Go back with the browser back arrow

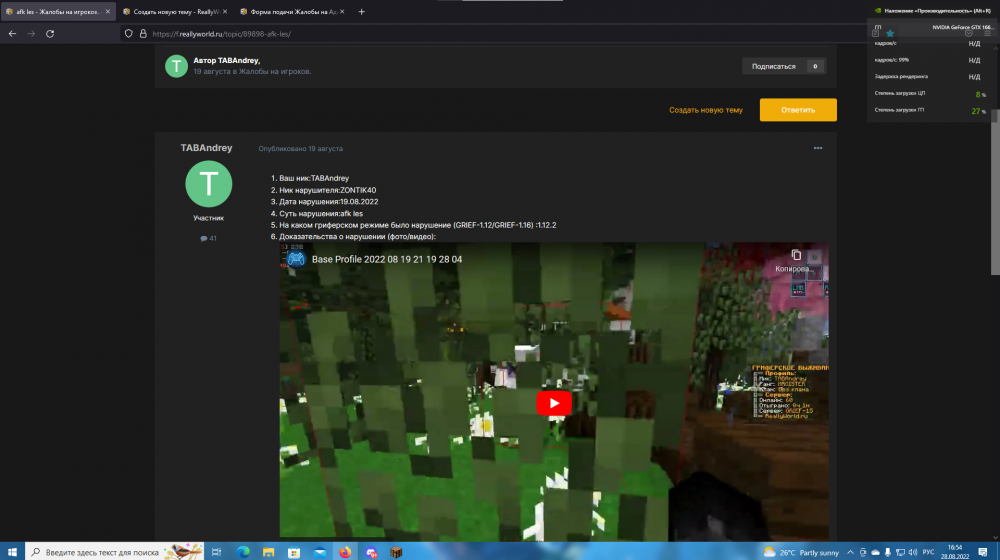point(12,34)
